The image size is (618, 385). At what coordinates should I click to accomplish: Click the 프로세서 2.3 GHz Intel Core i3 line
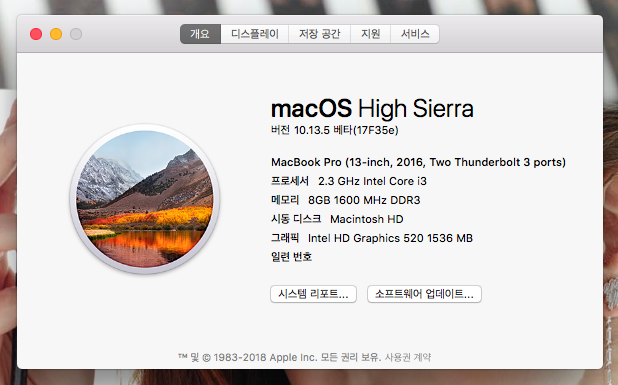(x=349, y=181)
